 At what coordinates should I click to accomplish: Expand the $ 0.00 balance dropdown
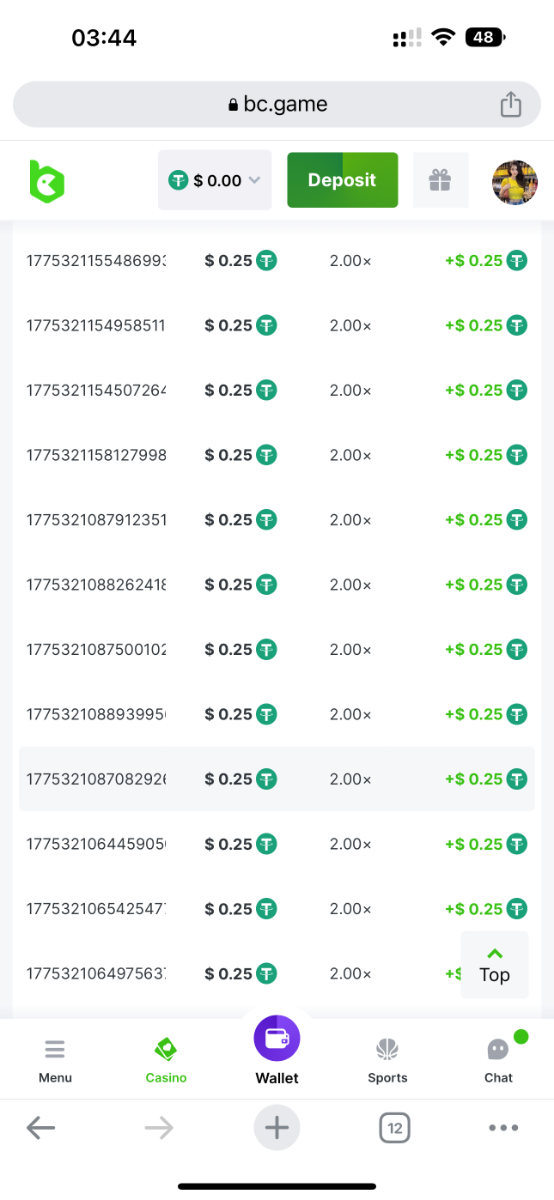coord(215,180)
